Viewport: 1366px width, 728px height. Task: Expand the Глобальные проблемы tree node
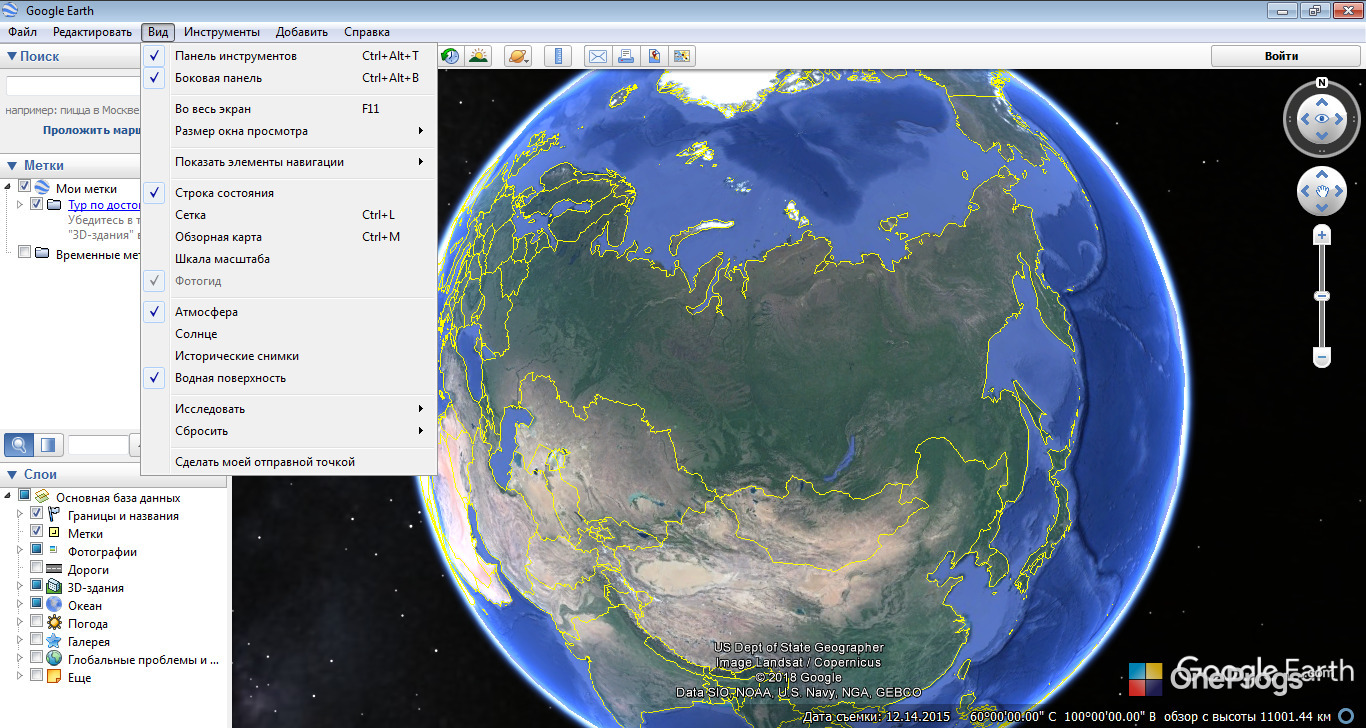(21, 659)
